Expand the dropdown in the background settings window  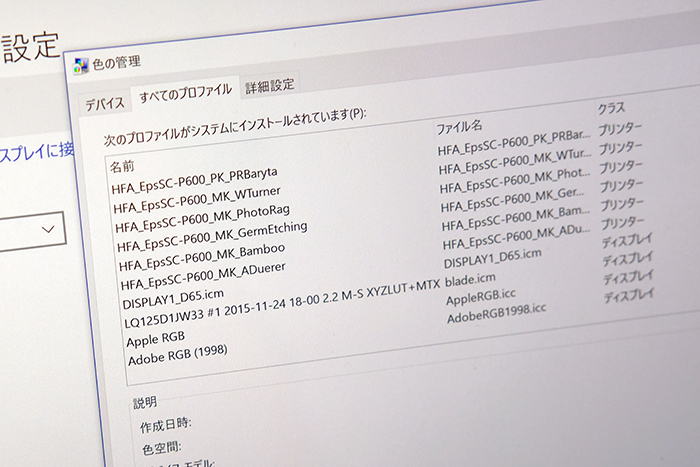pyautogui.click(x=47, y=229)
